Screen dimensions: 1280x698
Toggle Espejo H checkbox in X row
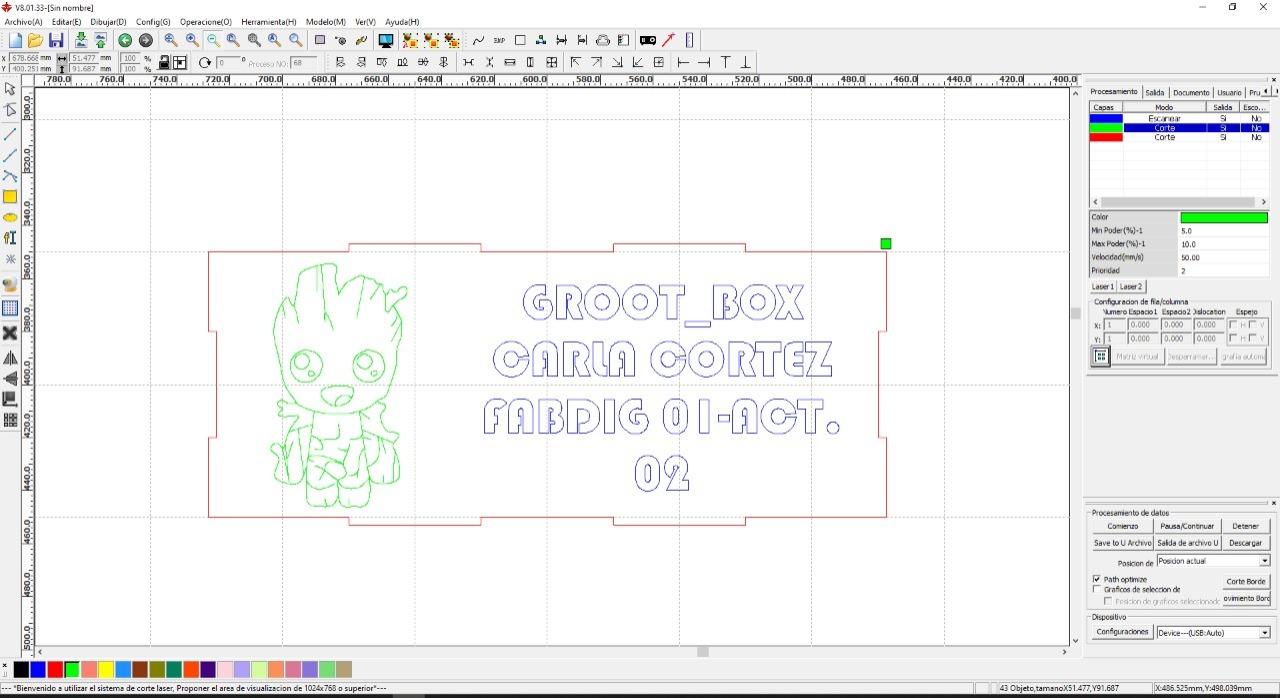coord(1232,325)
